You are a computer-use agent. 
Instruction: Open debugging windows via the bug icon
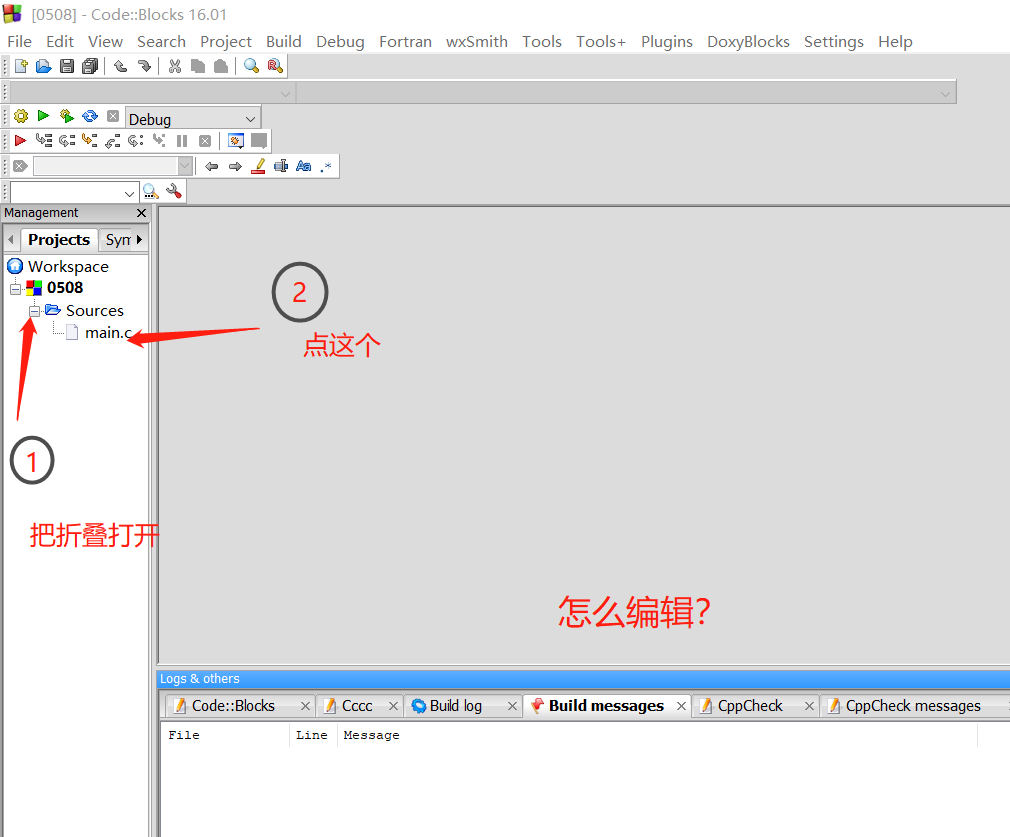(x=234, y=140)
